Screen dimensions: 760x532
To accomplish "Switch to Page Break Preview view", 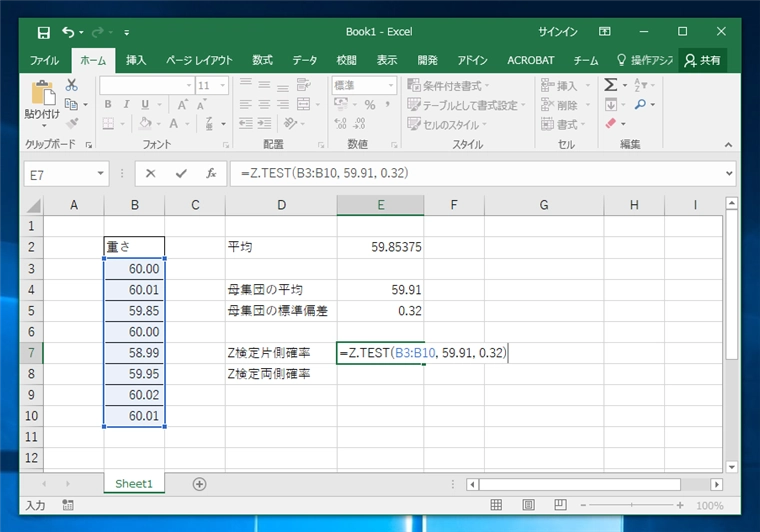I will (560, 505).
